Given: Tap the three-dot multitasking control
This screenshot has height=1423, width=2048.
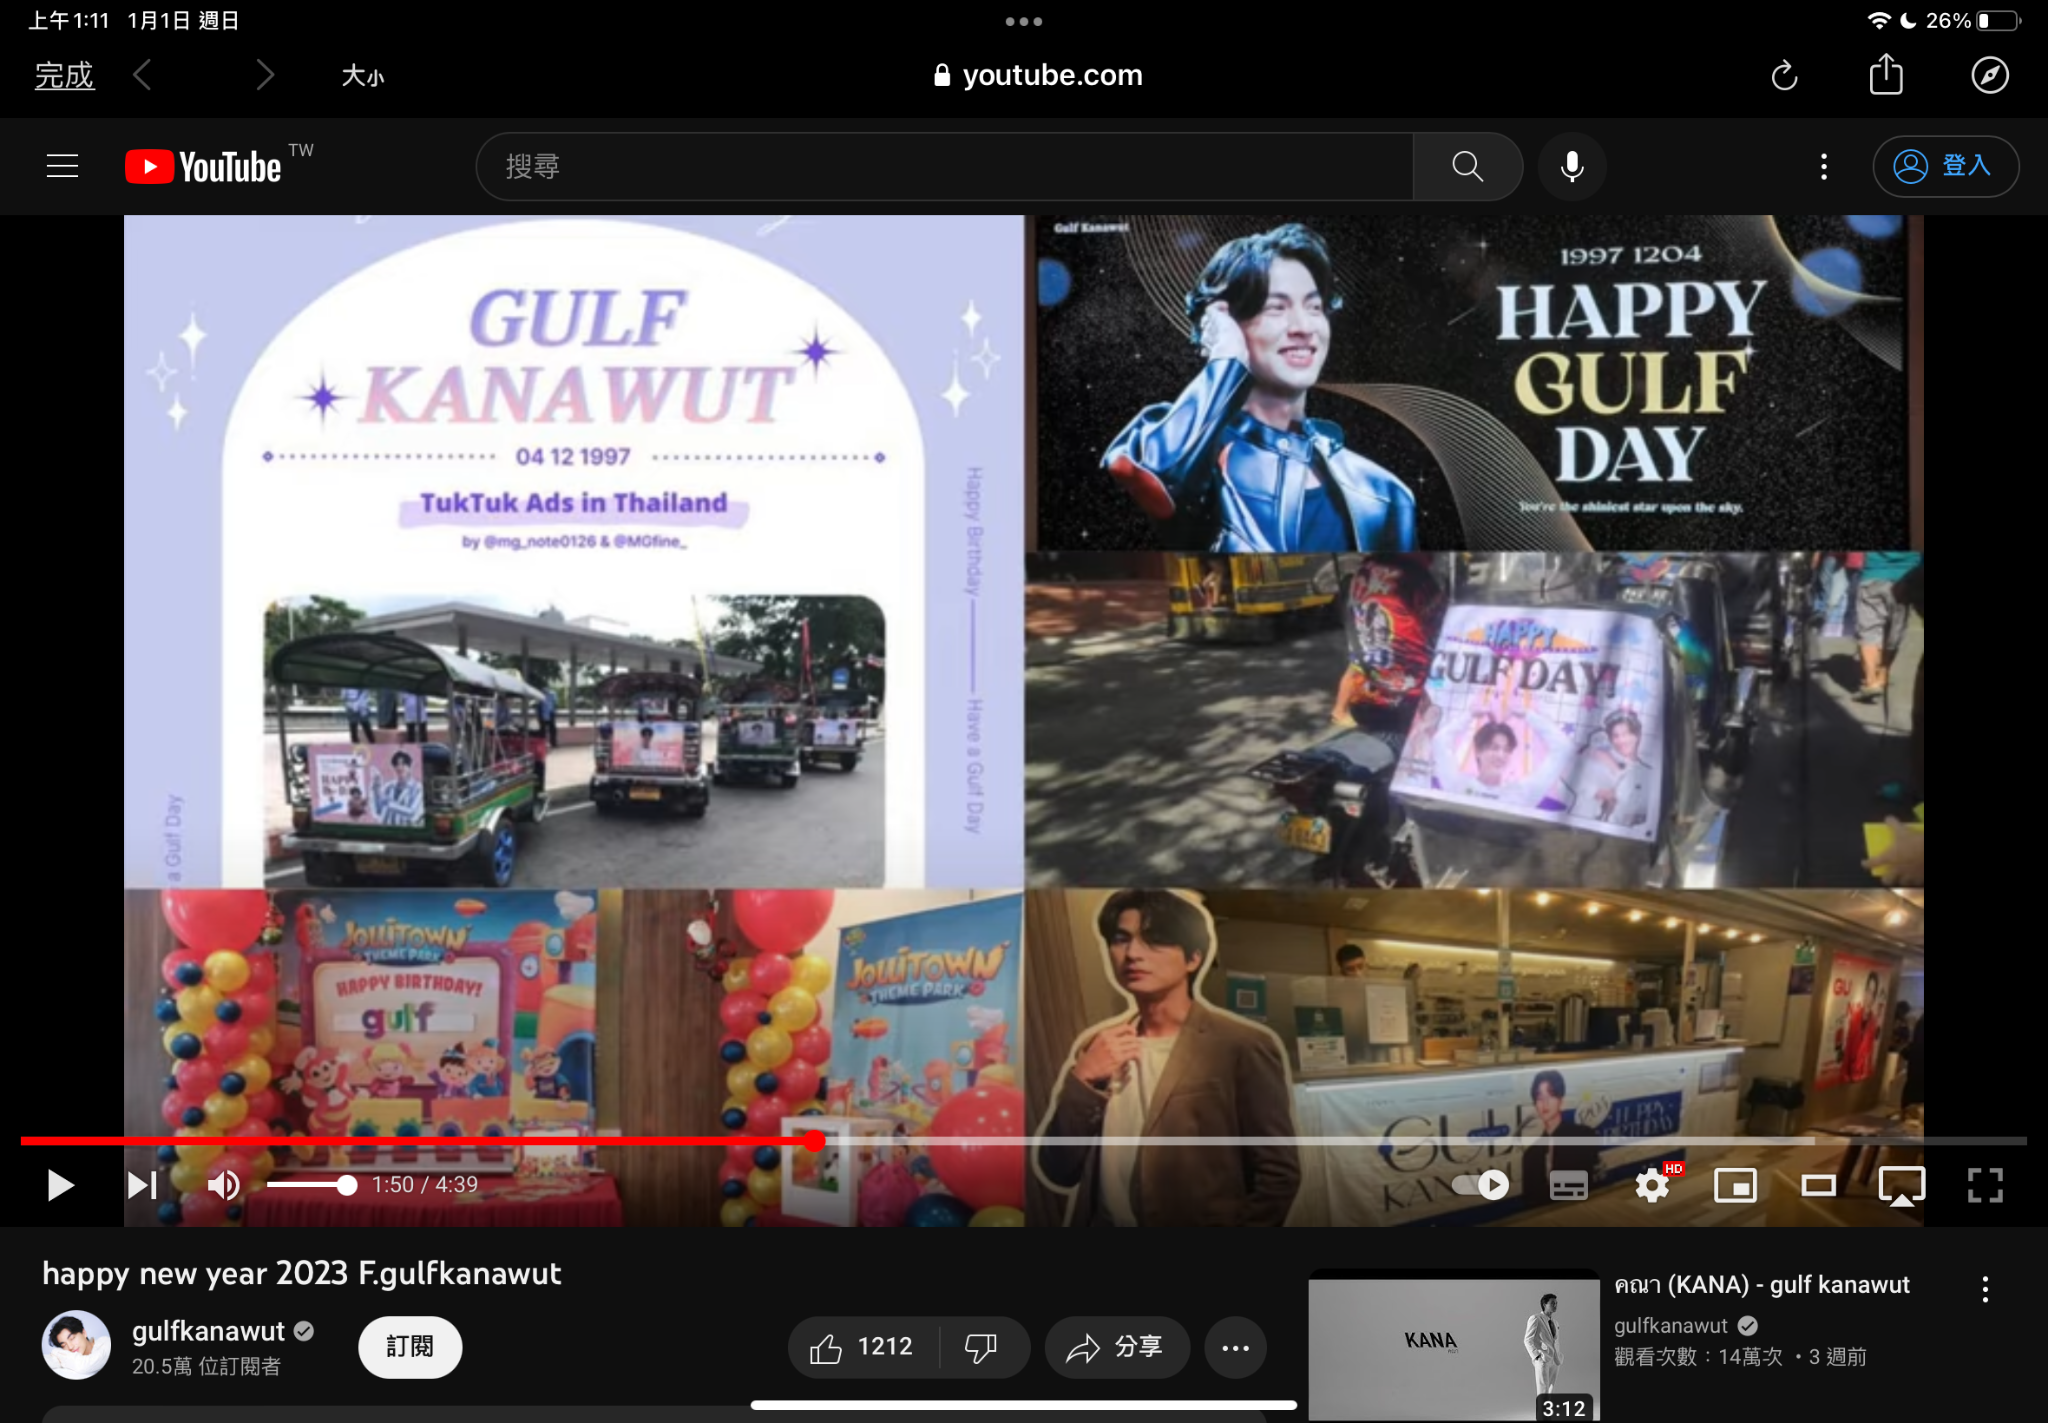Looking at the screenshot, I should (x=1024, y=21).
